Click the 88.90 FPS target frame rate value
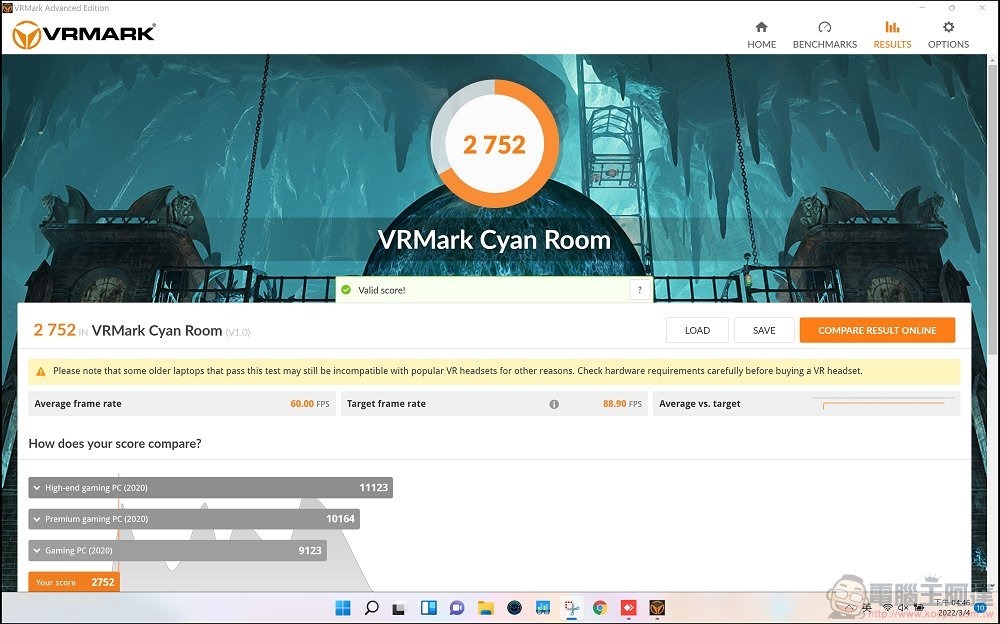The width and height of the screenshot is (1000, 624). click(x=622, y=404)
